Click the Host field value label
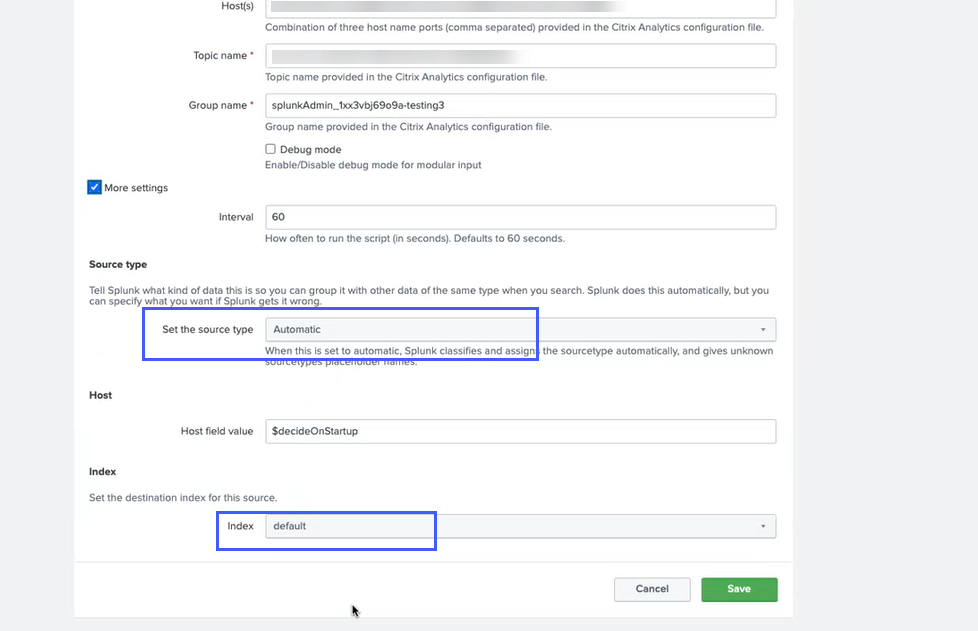This screenshot has height=631, width=978. coord(217,431)
